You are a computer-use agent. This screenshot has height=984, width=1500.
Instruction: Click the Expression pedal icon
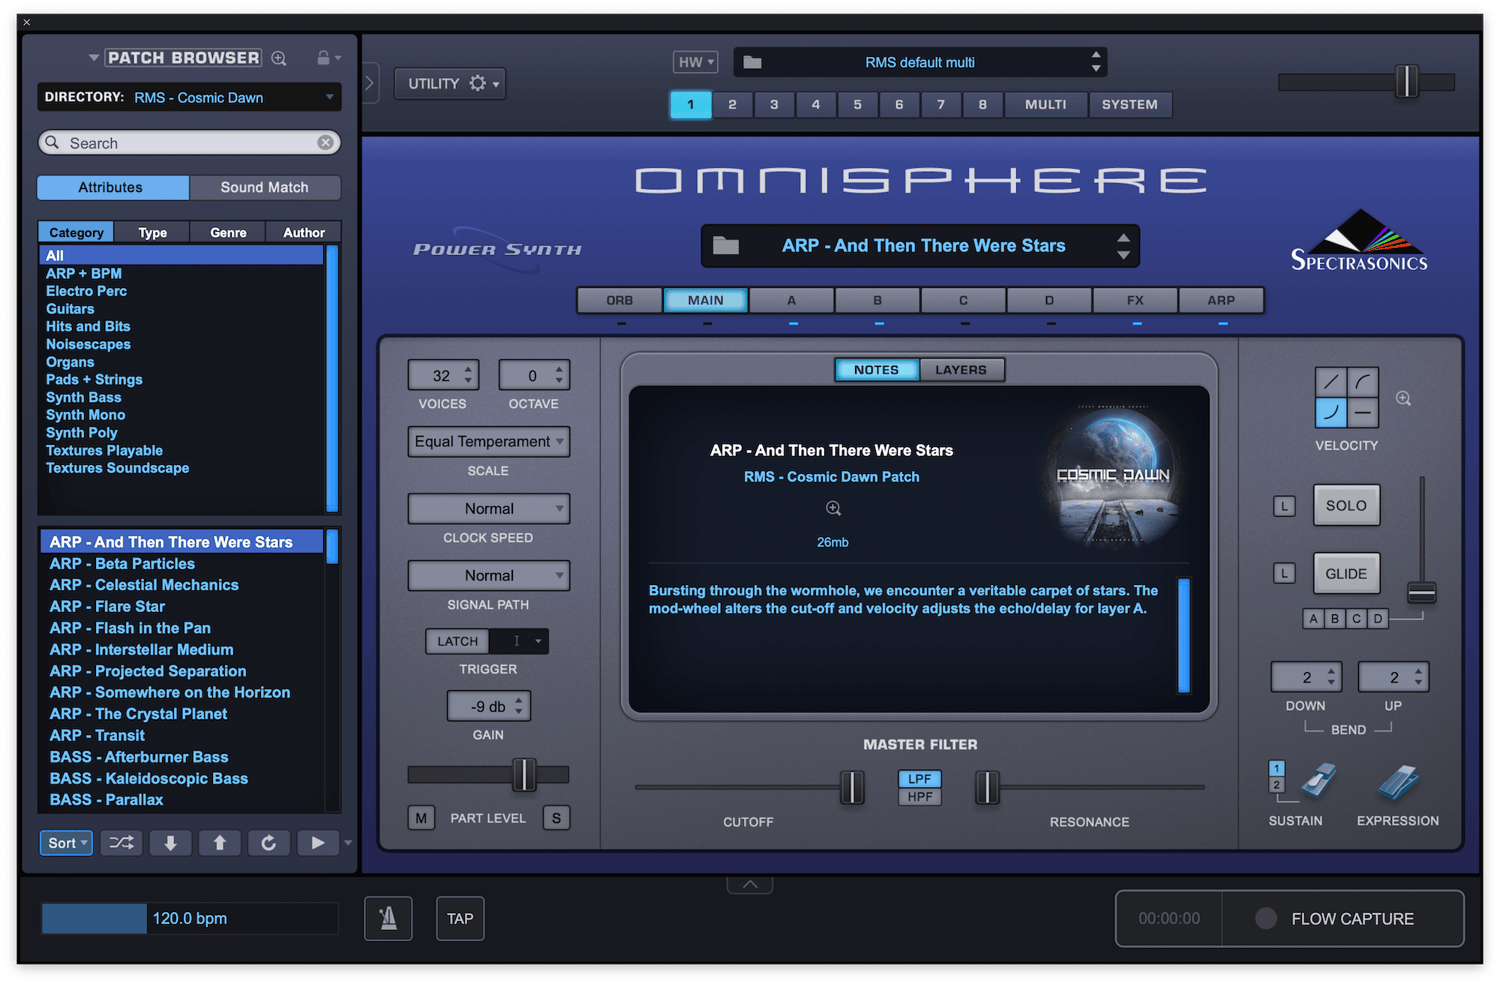pyautogui.click(x=1398, y=782)
